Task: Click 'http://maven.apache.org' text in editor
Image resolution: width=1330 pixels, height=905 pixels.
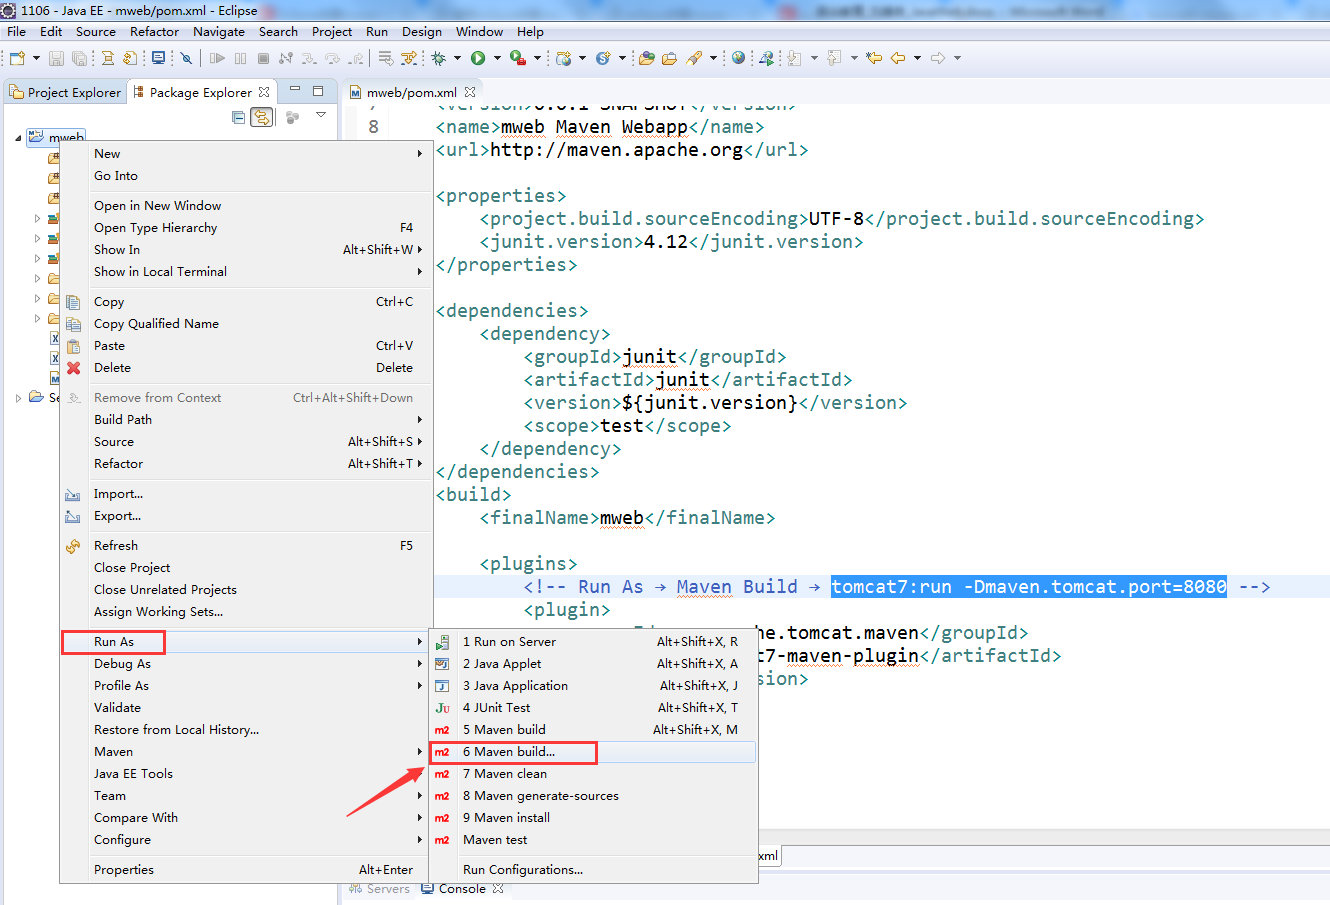Action: pos(616,150)
